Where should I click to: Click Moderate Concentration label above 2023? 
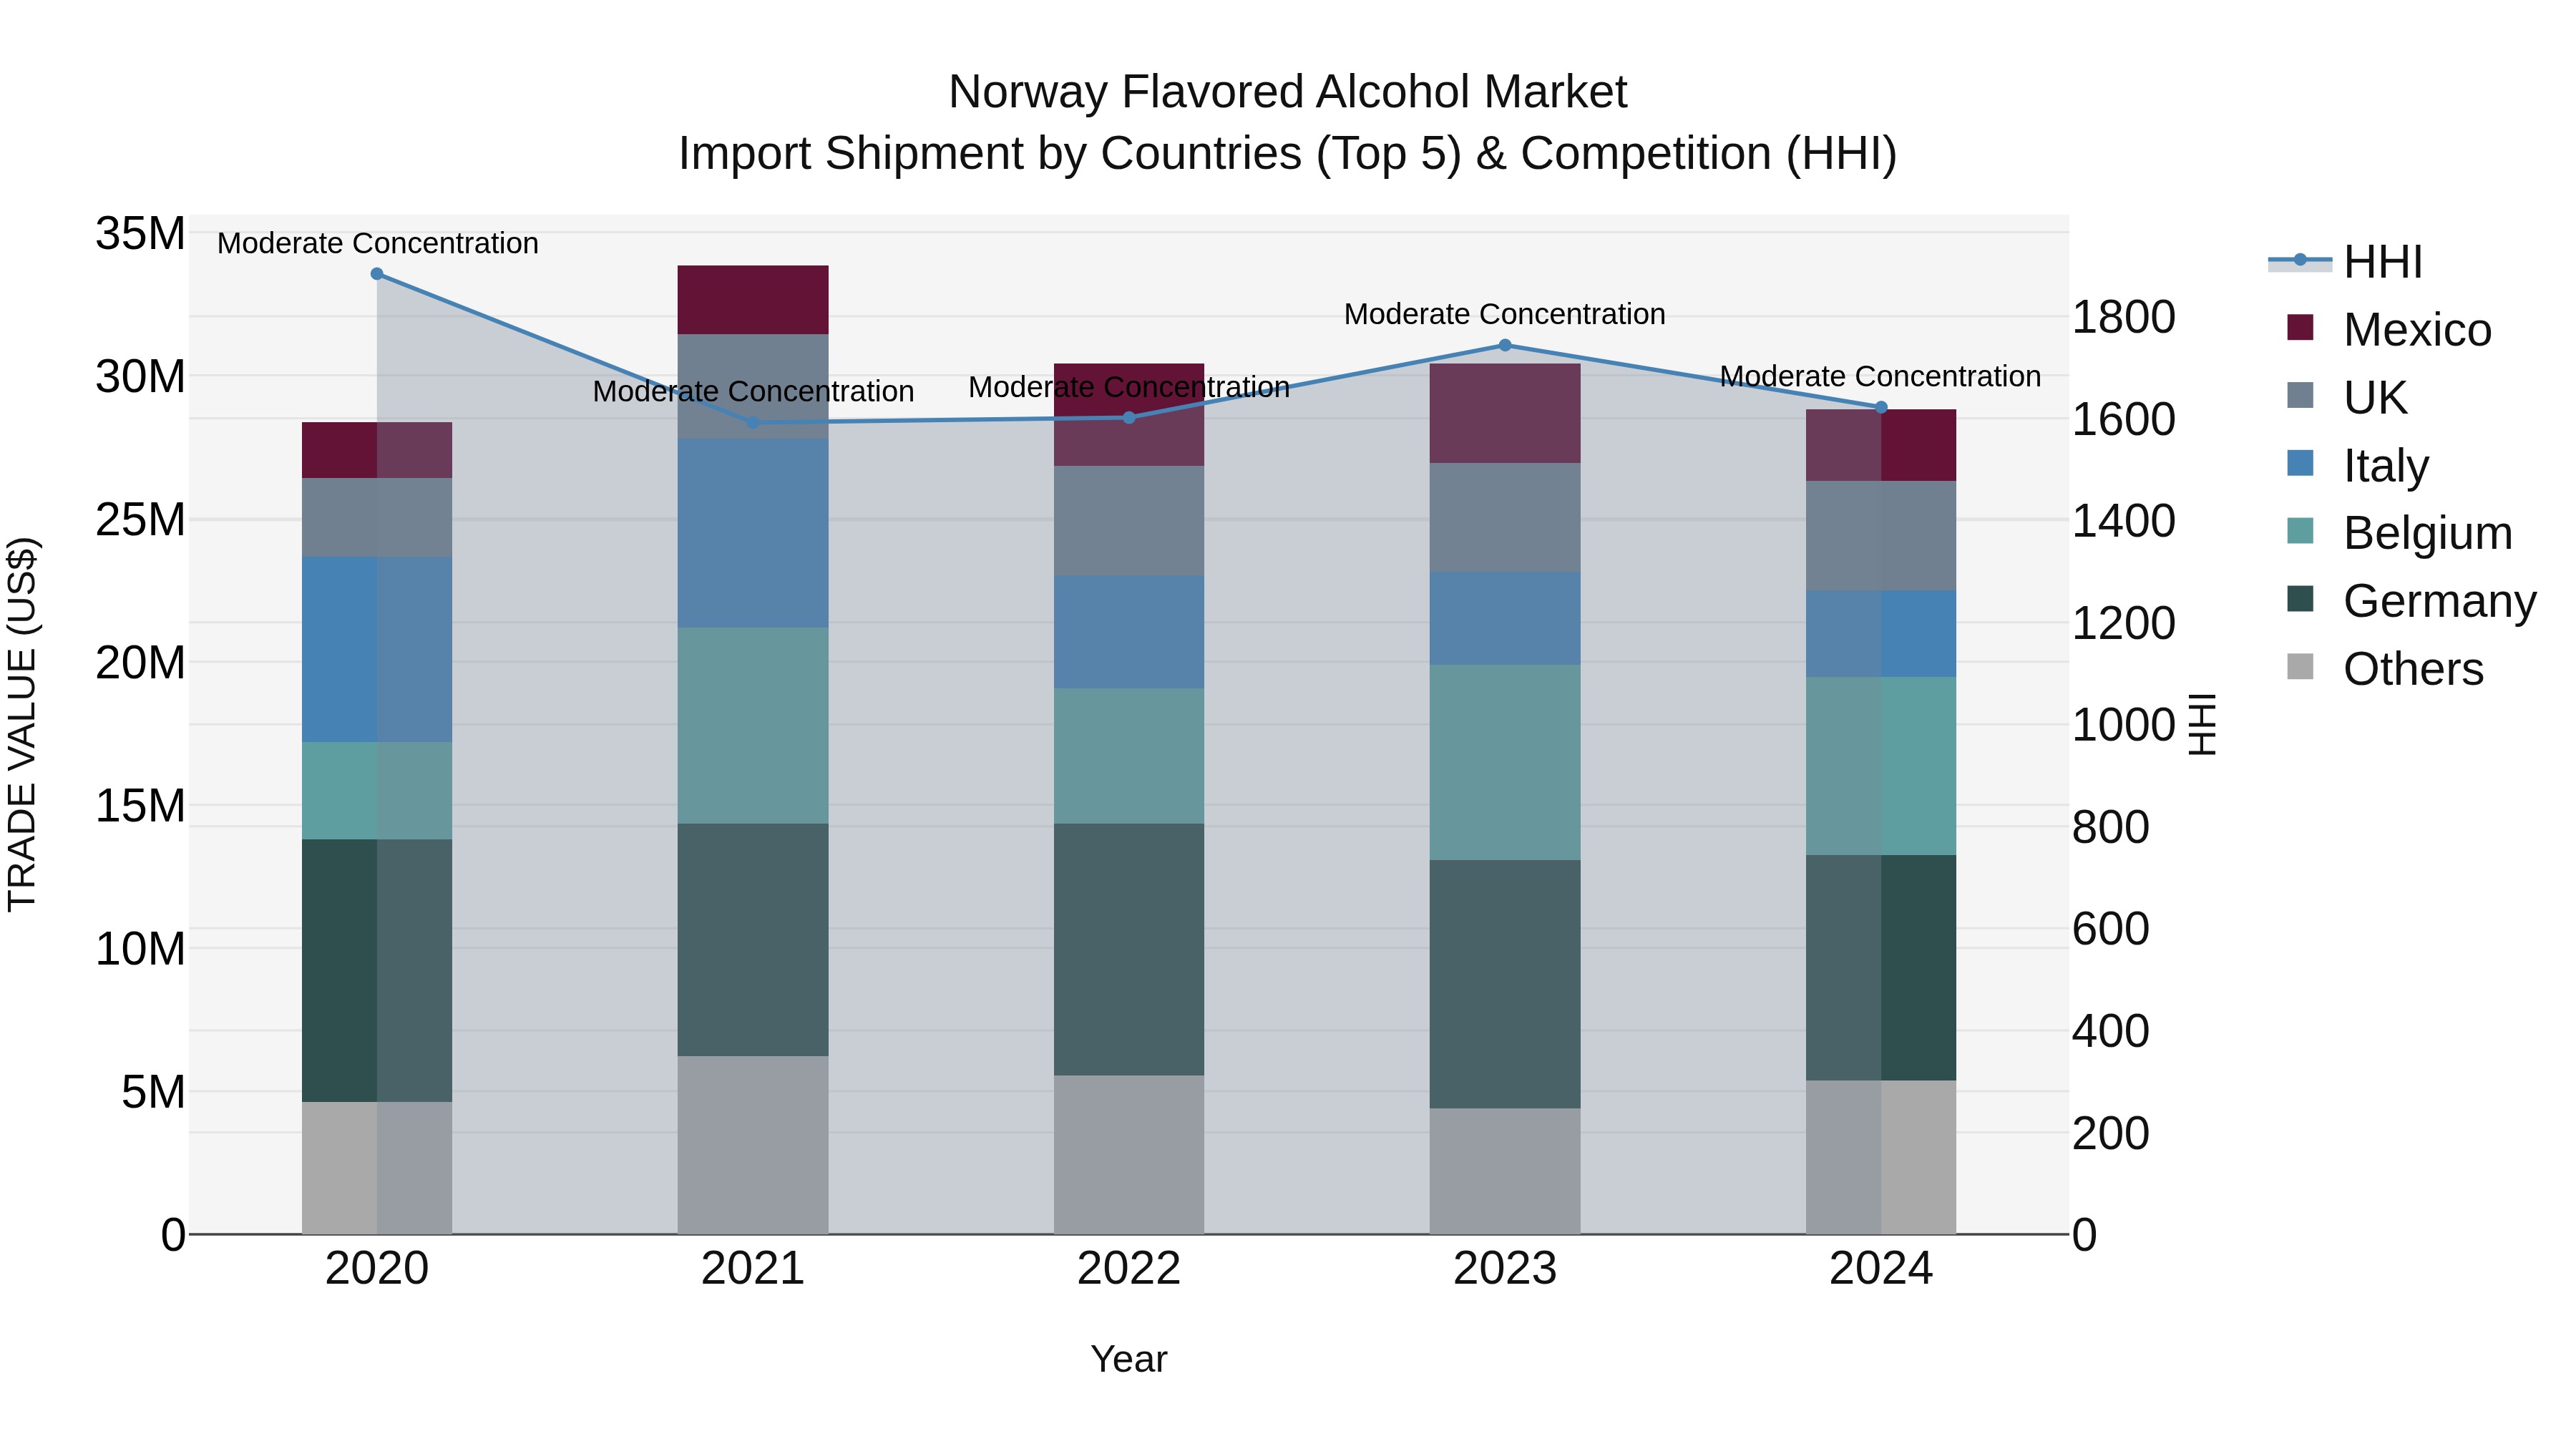click(x=1505, y=314)
